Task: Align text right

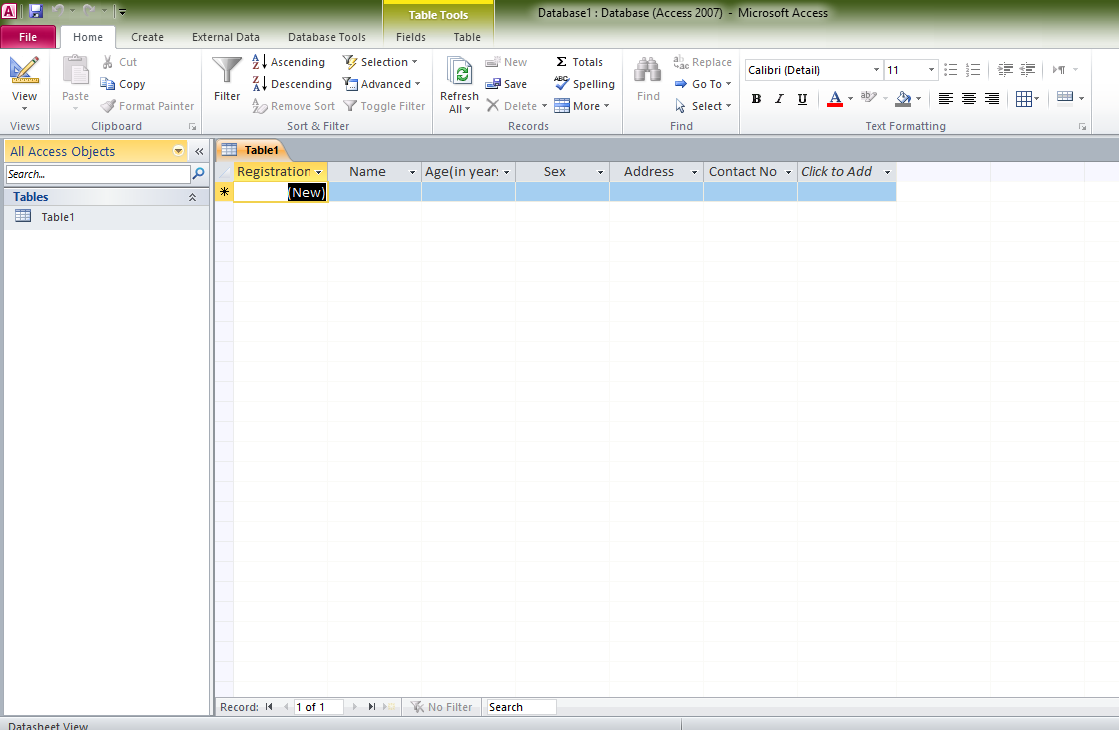Action: coord(992,99)
